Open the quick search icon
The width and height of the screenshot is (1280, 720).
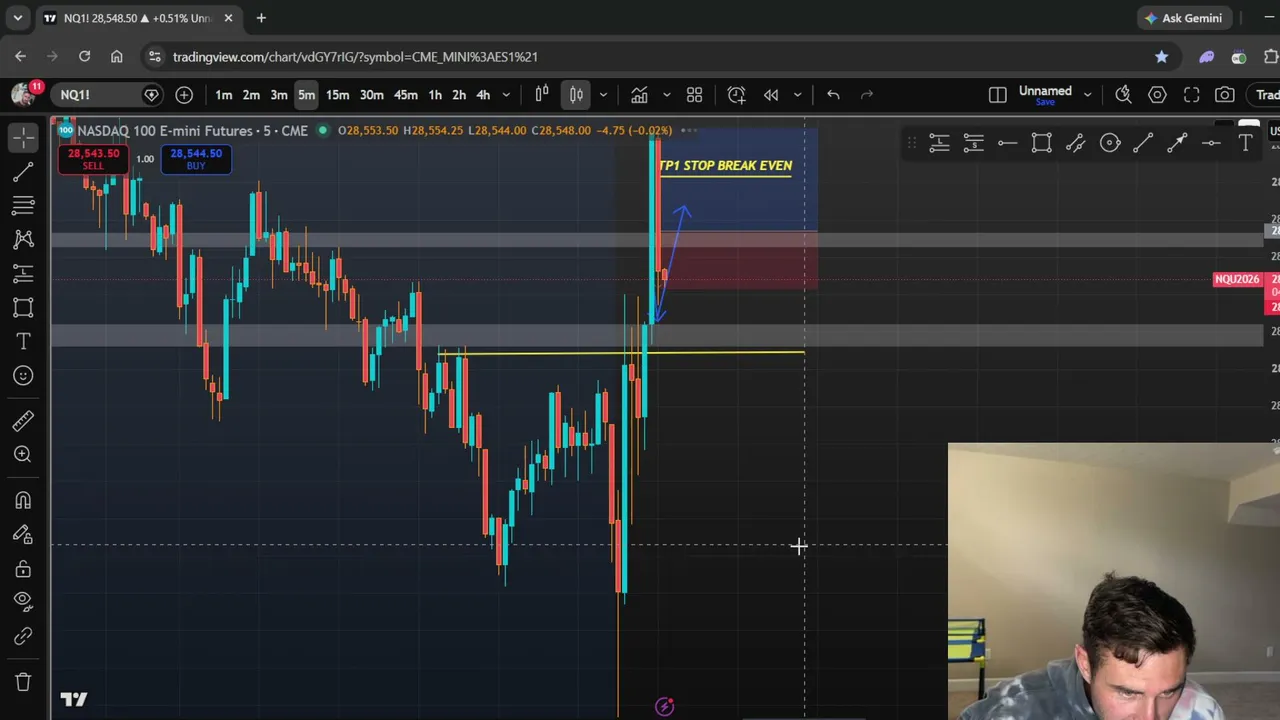click(1123, 95)
